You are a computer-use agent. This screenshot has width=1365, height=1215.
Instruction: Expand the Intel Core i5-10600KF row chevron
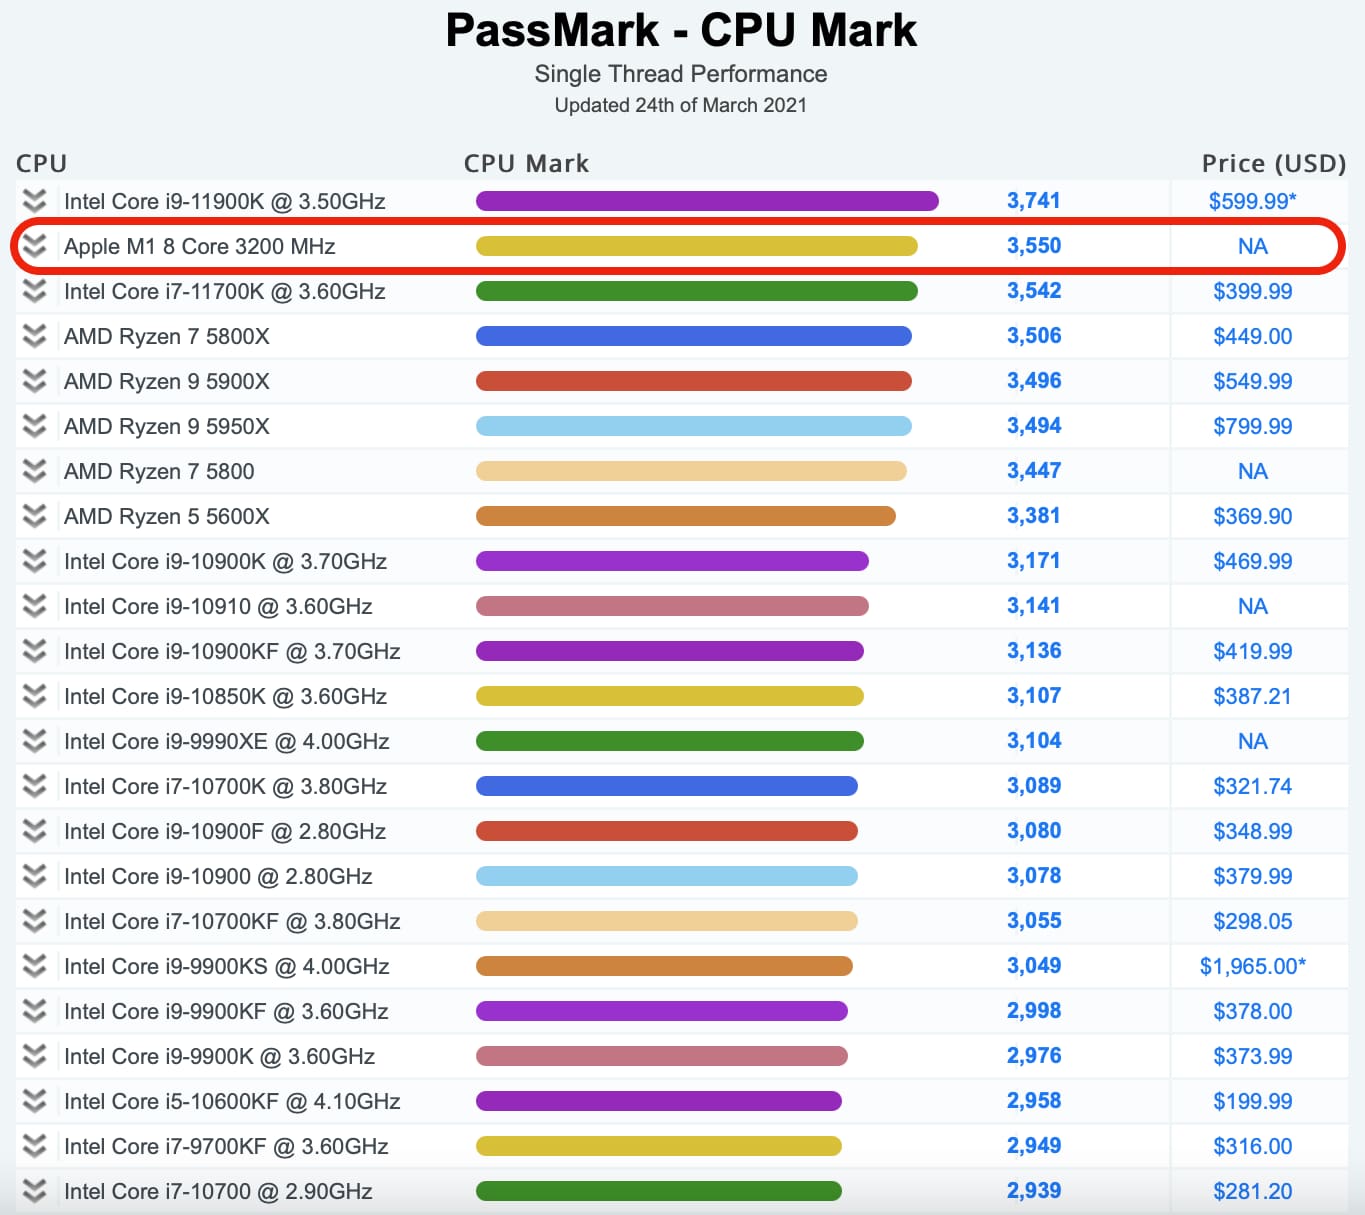tap(35, 1101)
